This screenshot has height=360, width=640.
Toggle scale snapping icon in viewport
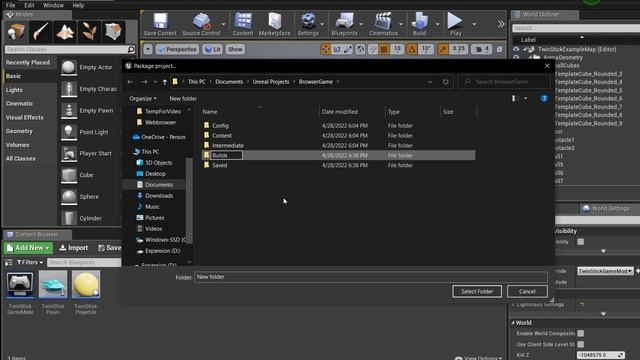(x=443, y=49)
